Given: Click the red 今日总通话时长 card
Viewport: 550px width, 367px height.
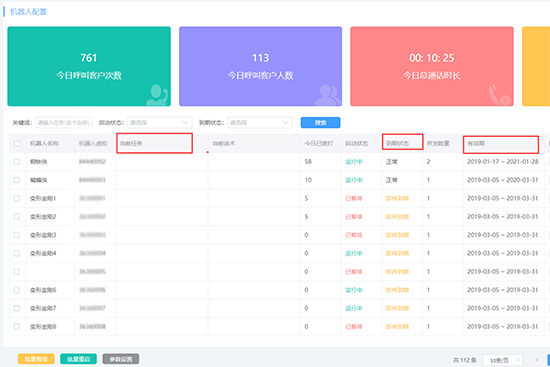Looking at the screenshot, I should (432, 66).
